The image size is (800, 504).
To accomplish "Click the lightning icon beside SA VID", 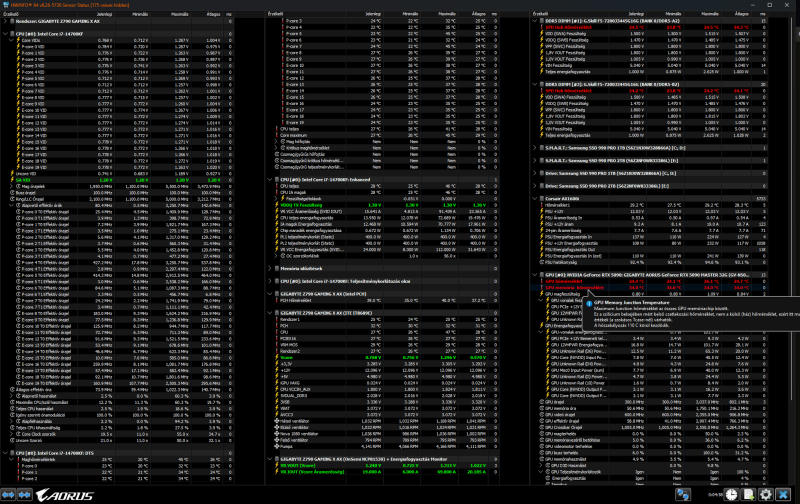I will [12, 180].
